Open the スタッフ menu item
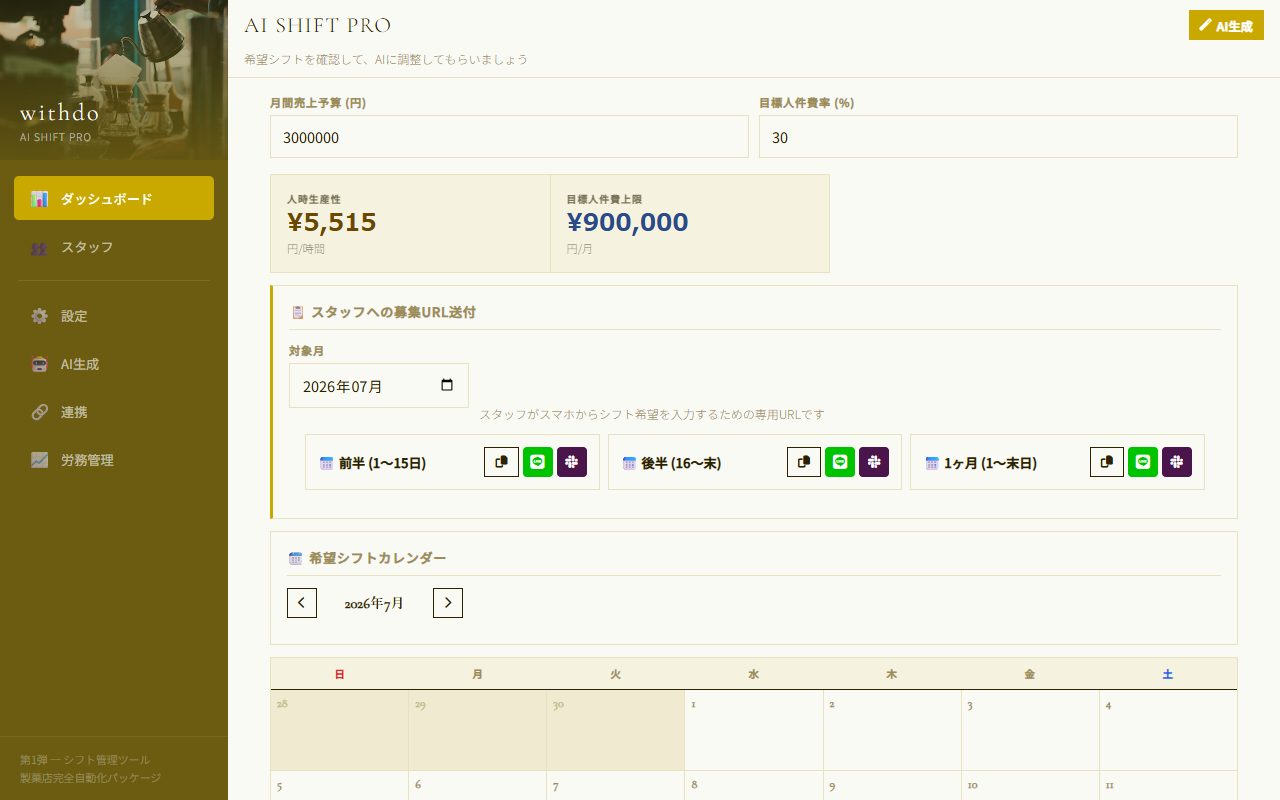This screenshot has height=800, width=1280. tap(114, 247)
